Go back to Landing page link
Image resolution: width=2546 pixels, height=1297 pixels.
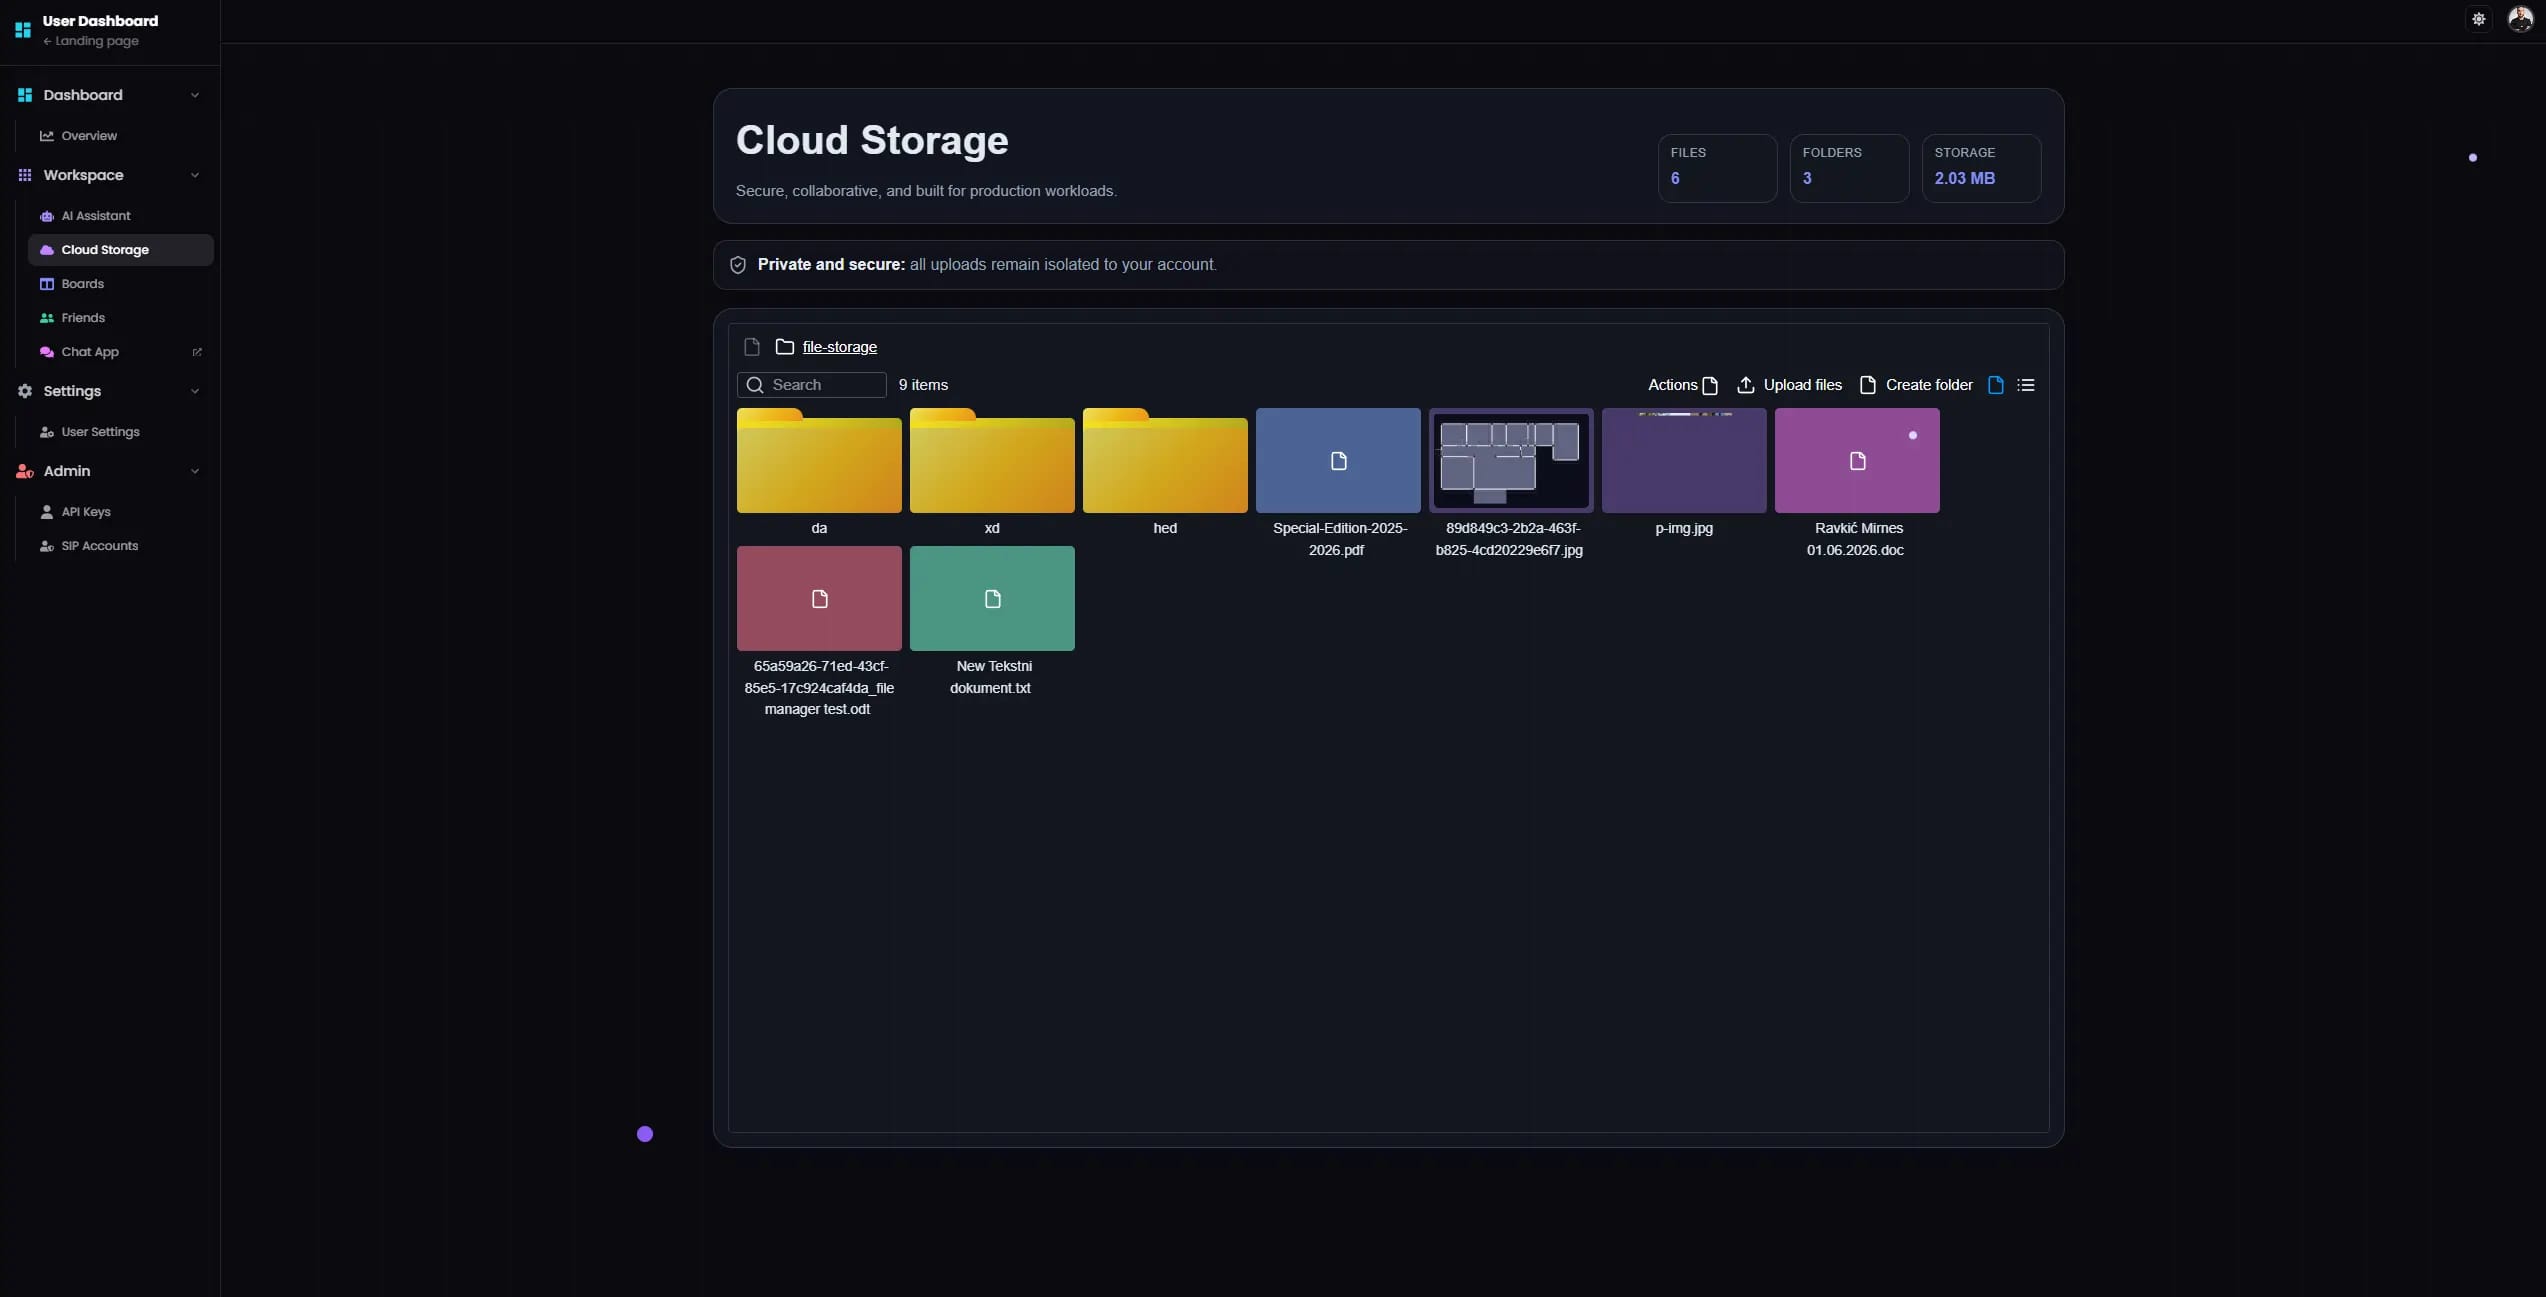[91, 41]
